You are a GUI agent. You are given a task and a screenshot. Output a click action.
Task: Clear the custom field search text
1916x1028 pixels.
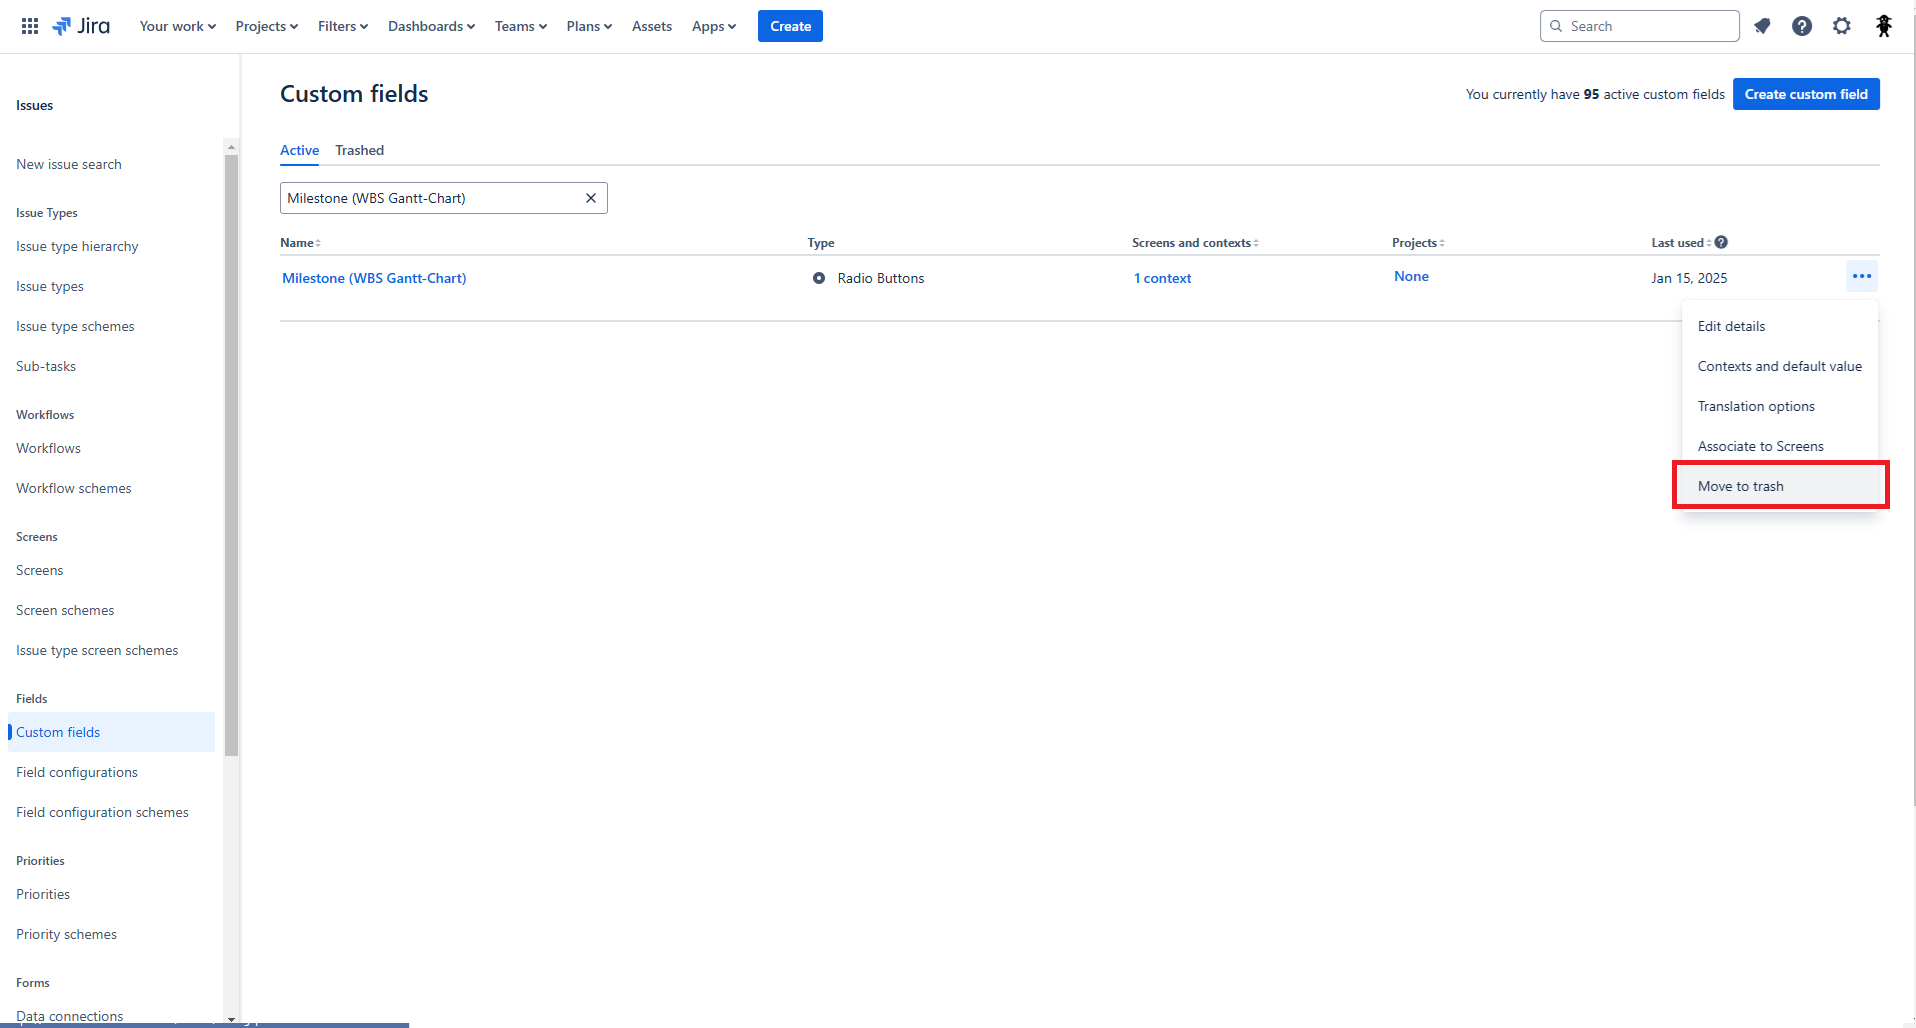coord(591,198)
